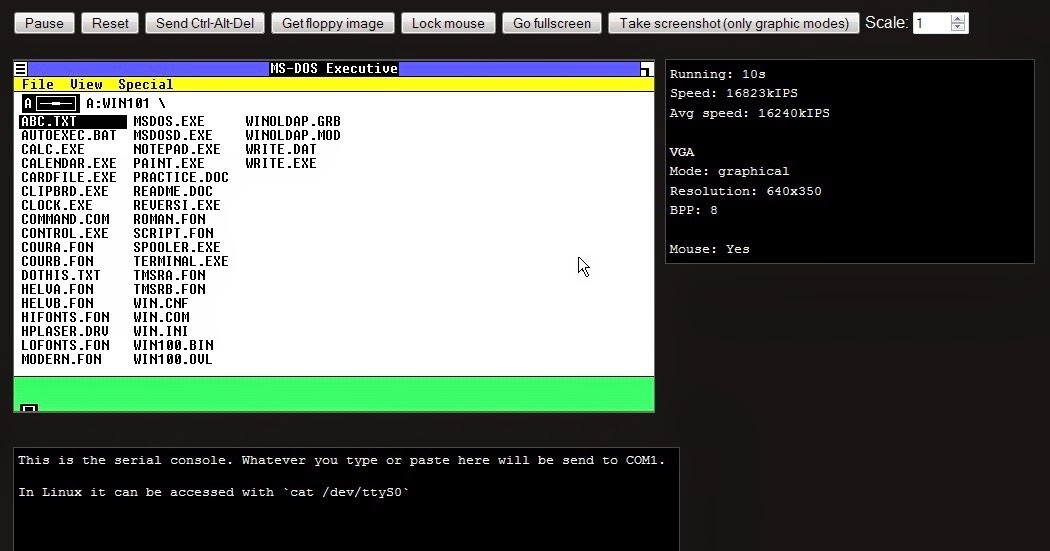Image resolution: width=1050 pixels, height=551 pixels.
Task: Select WIN100.BIN file
Action: [x=173, y=346]
